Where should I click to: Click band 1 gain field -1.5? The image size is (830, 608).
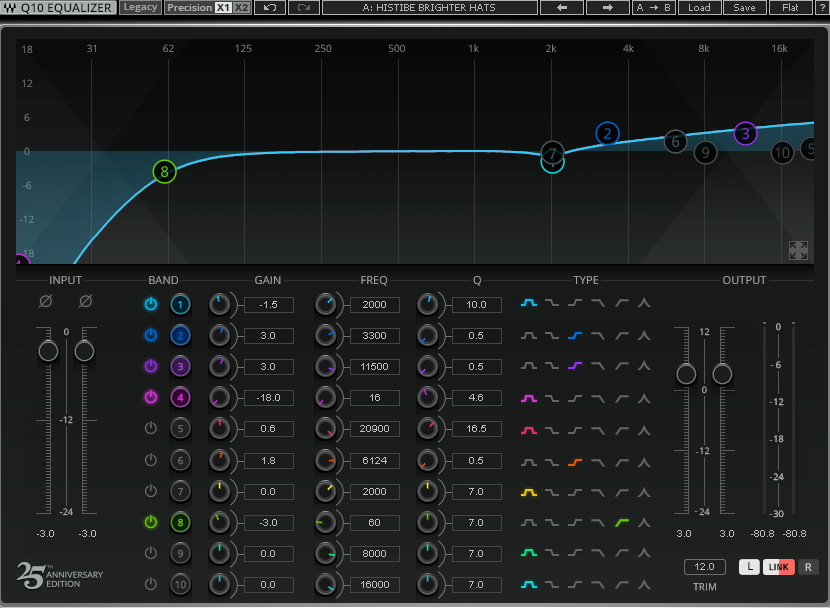click(268, 305)
